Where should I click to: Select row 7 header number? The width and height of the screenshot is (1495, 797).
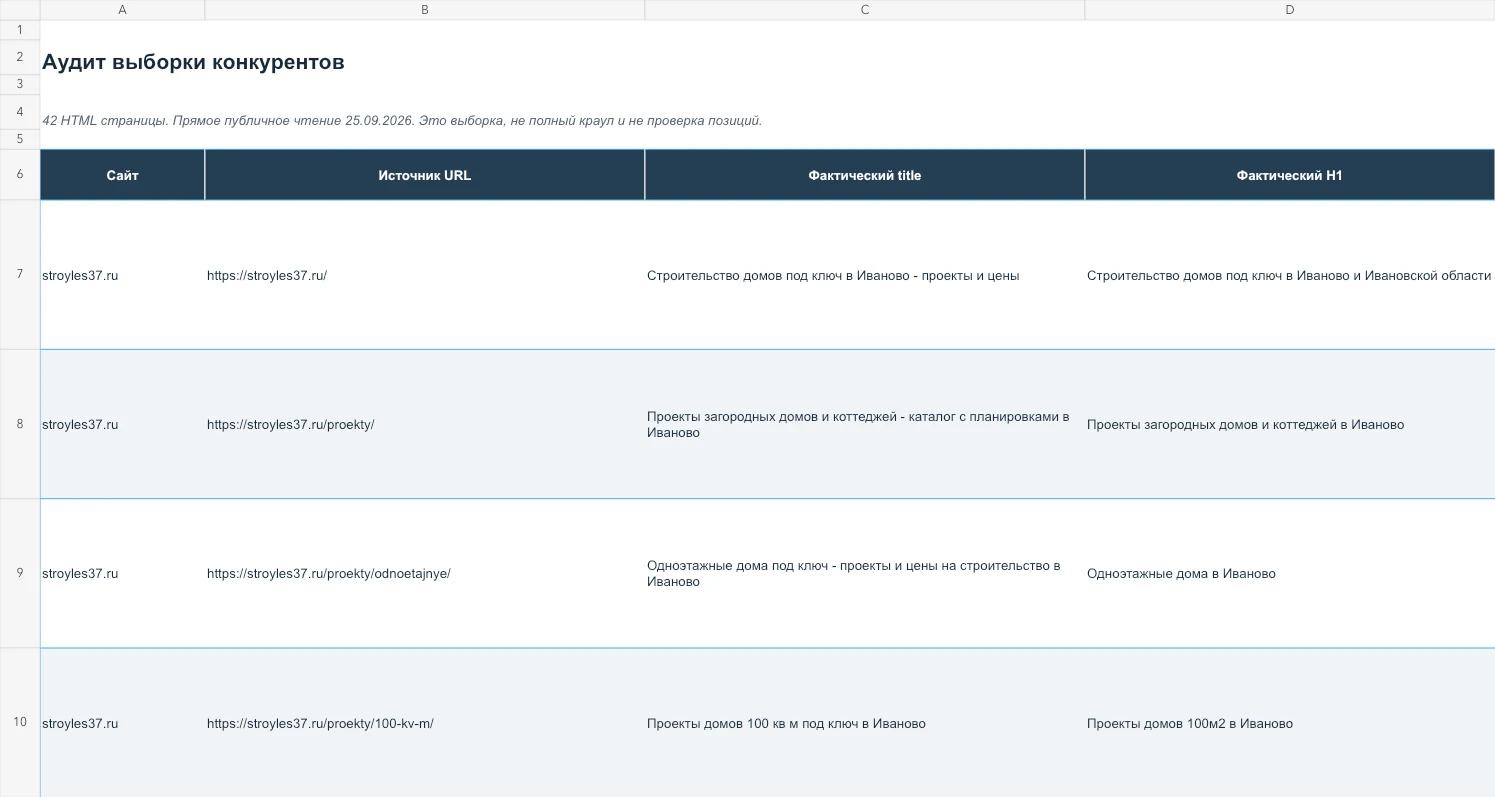tap(20, 275)
